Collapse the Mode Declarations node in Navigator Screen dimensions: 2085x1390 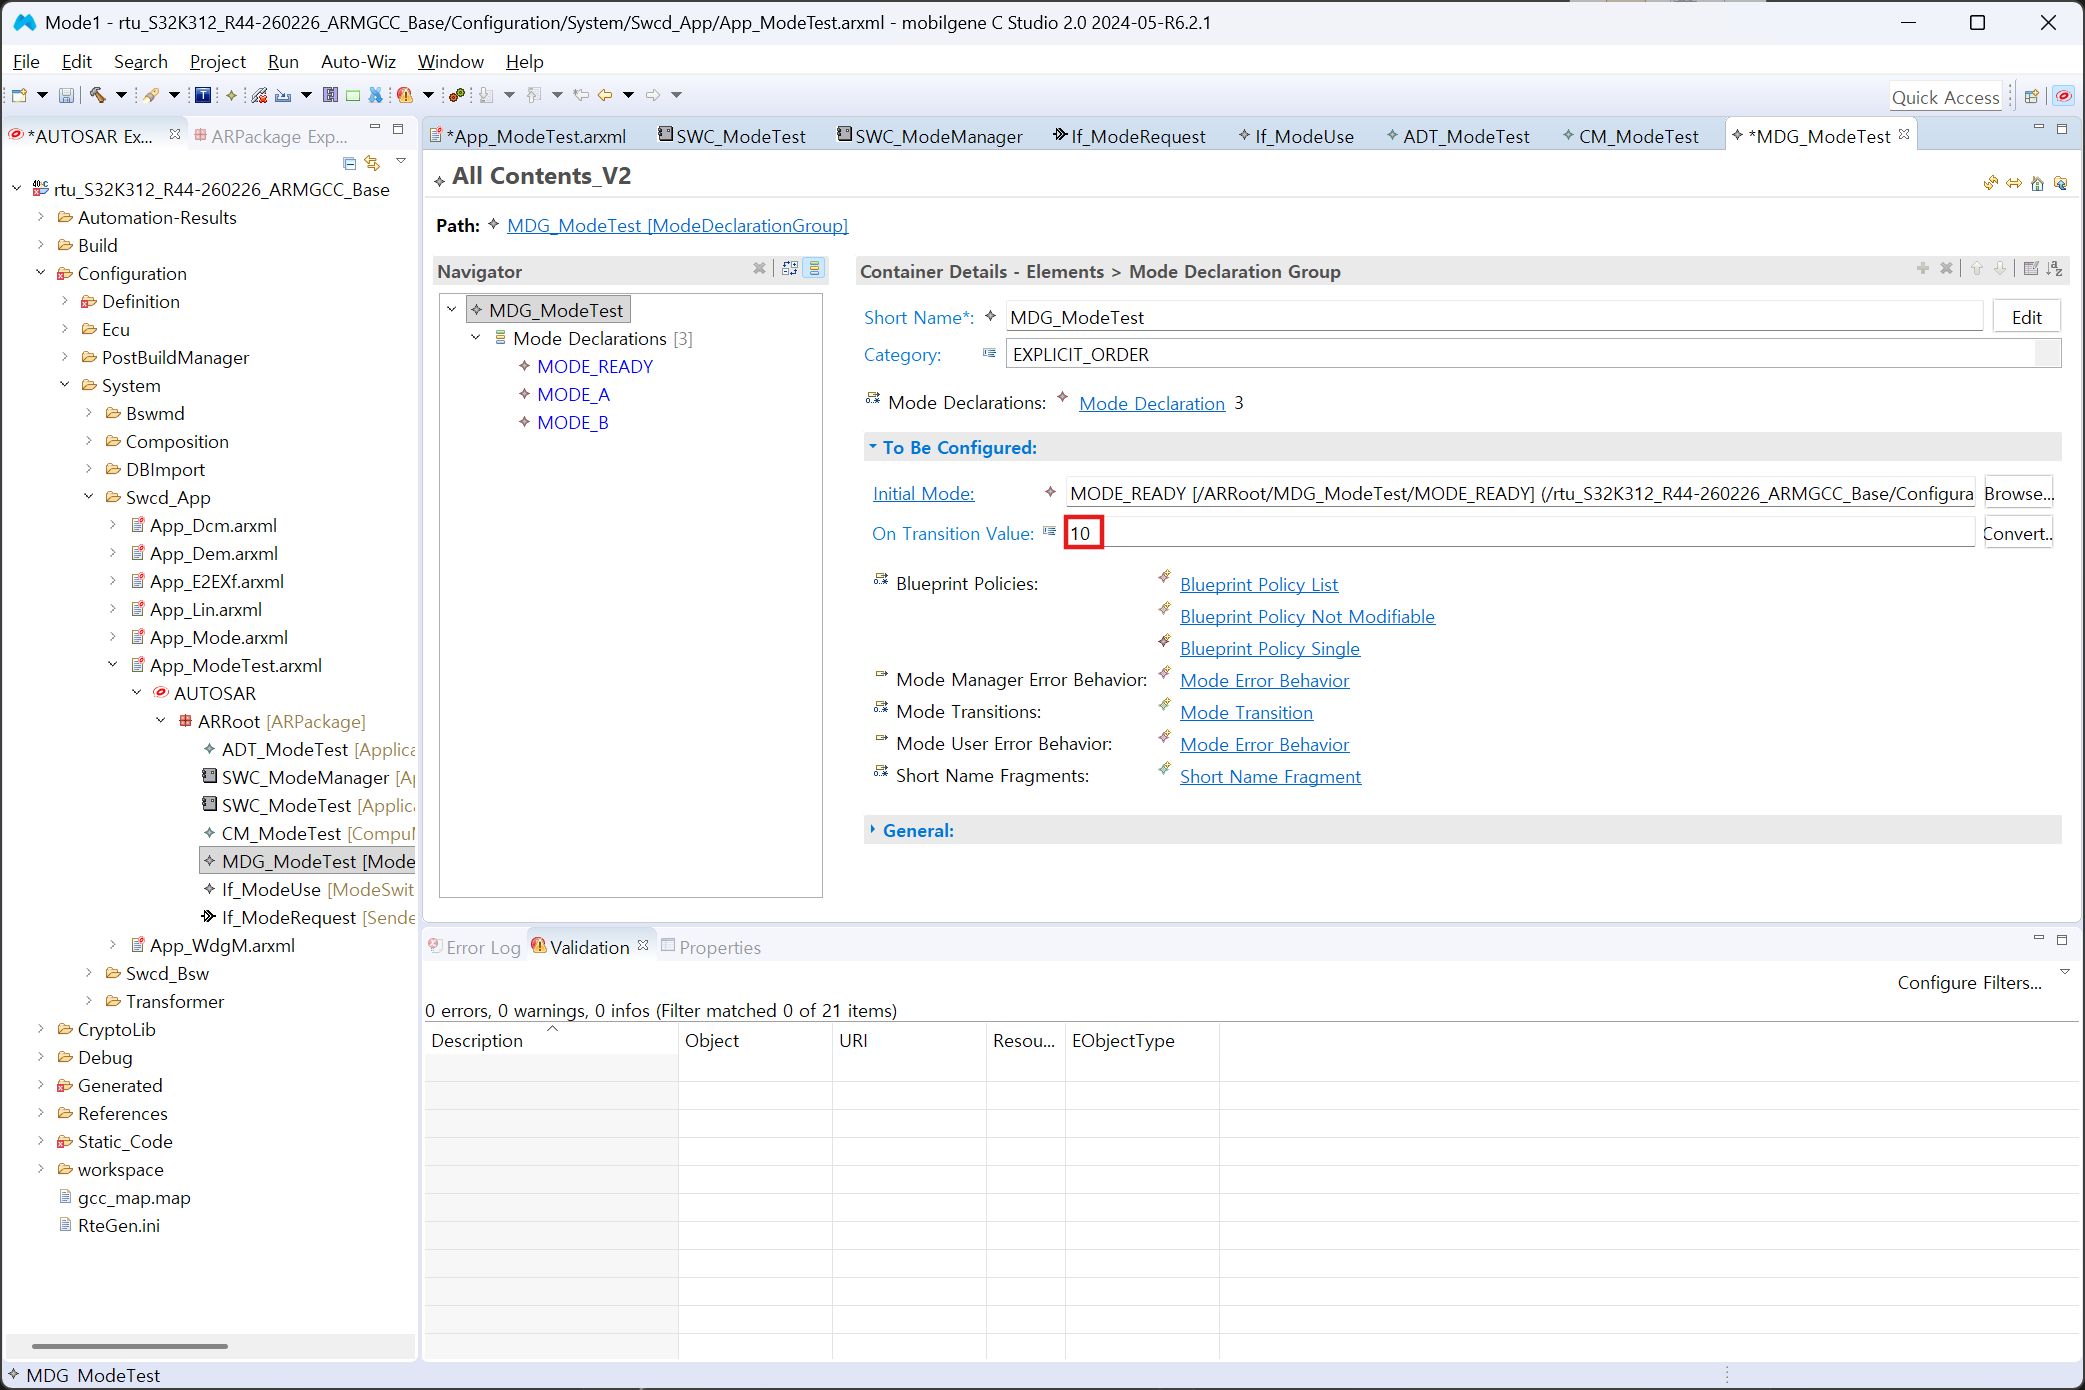476,338
